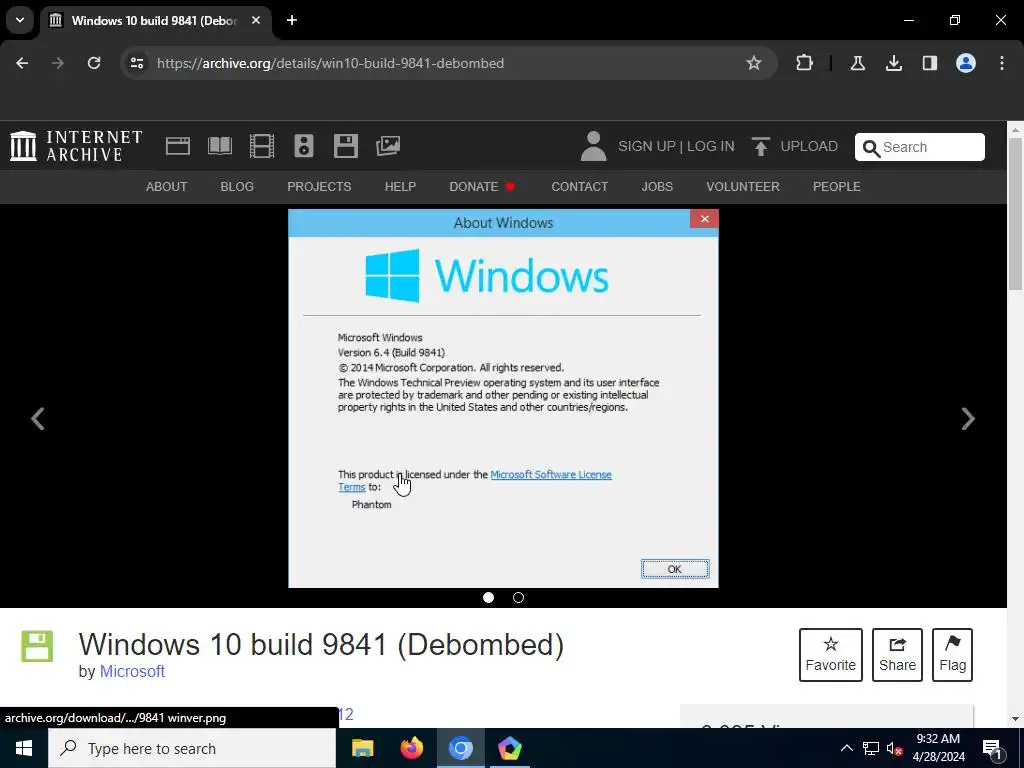Open the Video film-strip icon
Screen dimensions: 1024x768
coord(262,146)
